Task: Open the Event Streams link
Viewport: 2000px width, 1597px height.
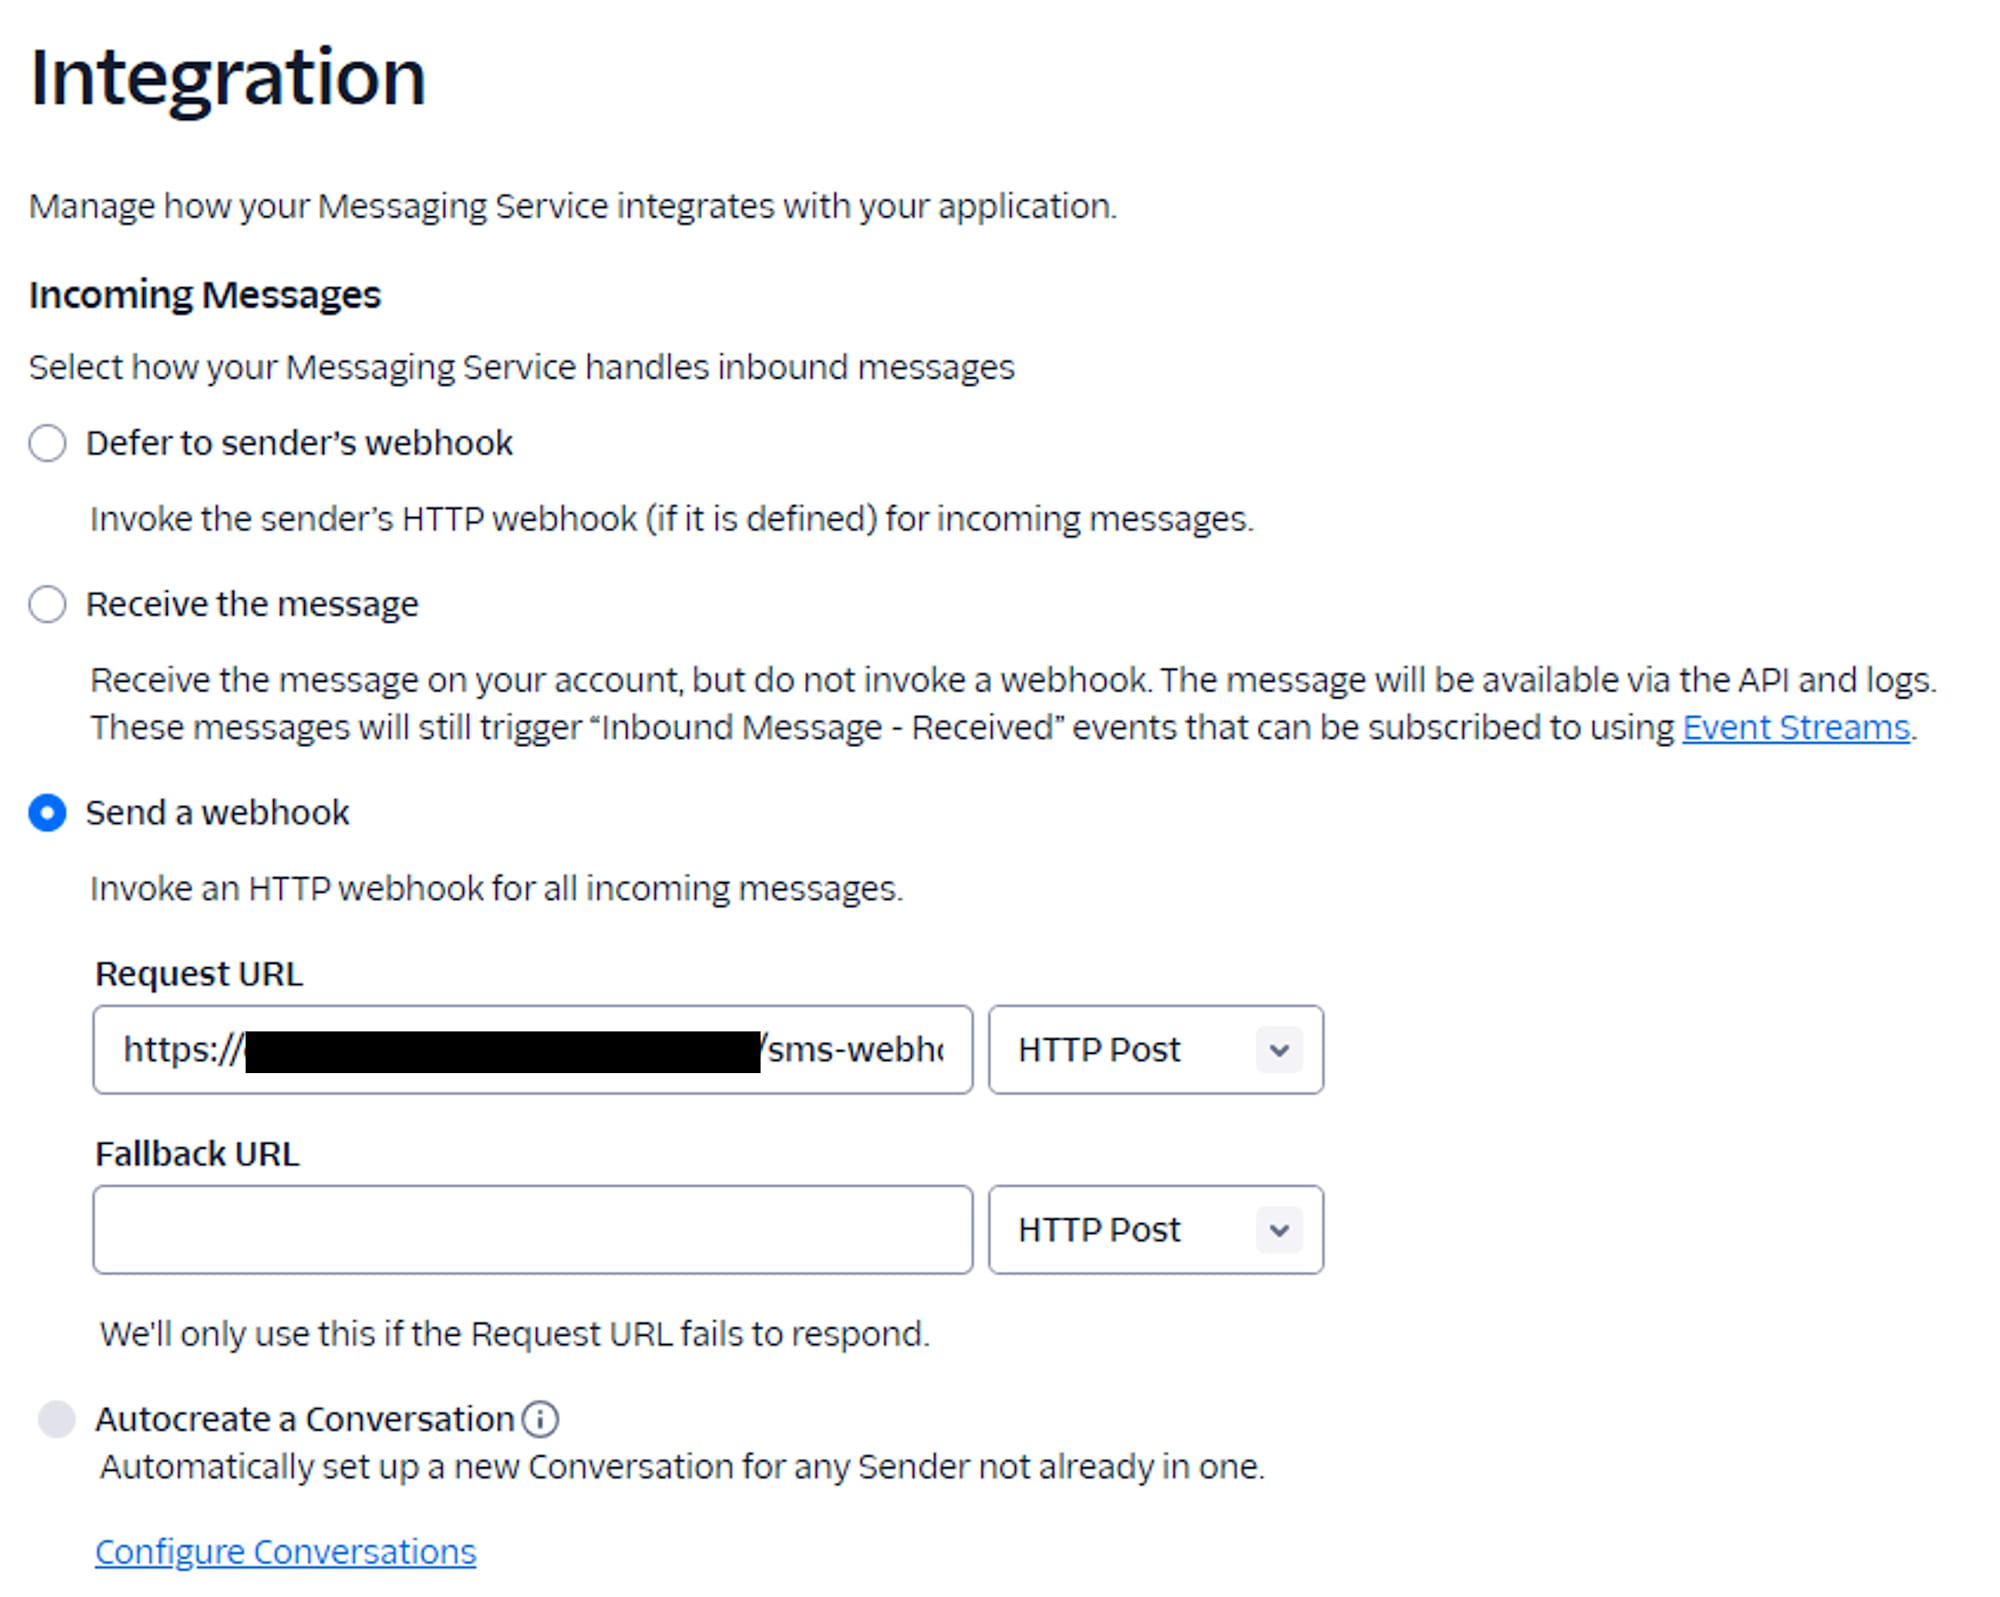Action: pos(1796,727)
